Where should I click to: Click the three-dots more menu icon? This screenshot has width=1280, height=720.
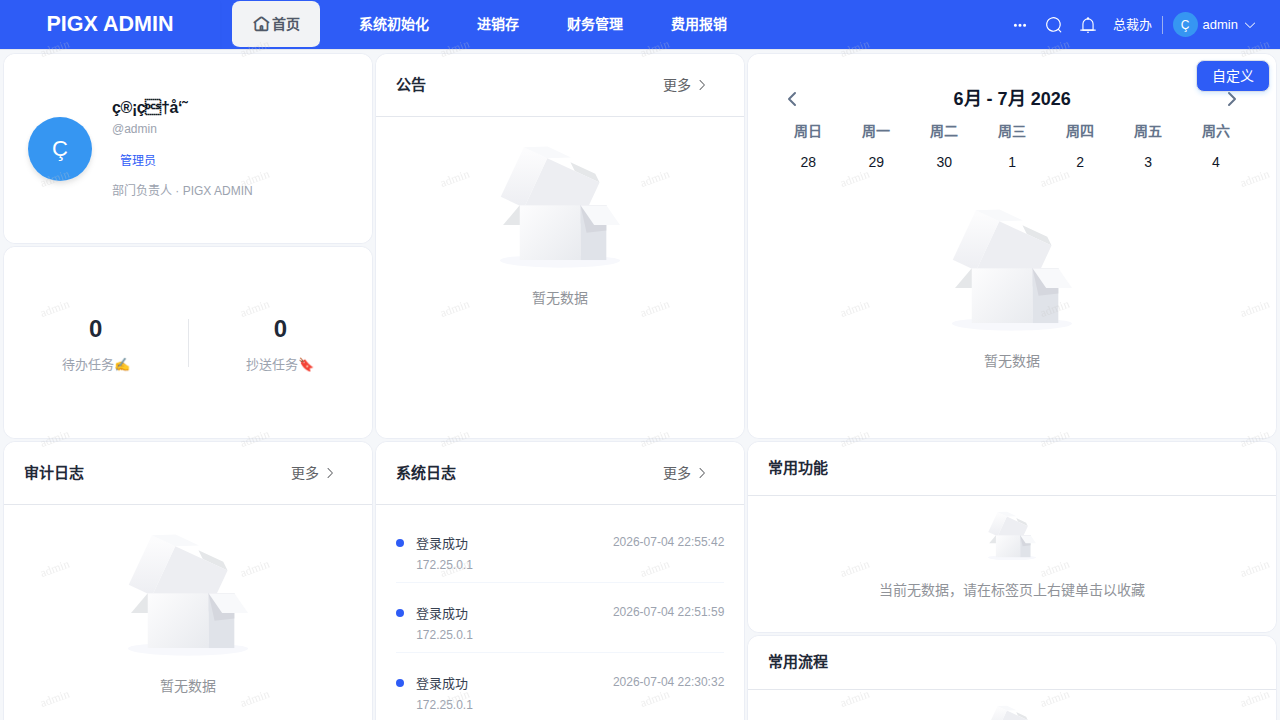[1020, 25]
